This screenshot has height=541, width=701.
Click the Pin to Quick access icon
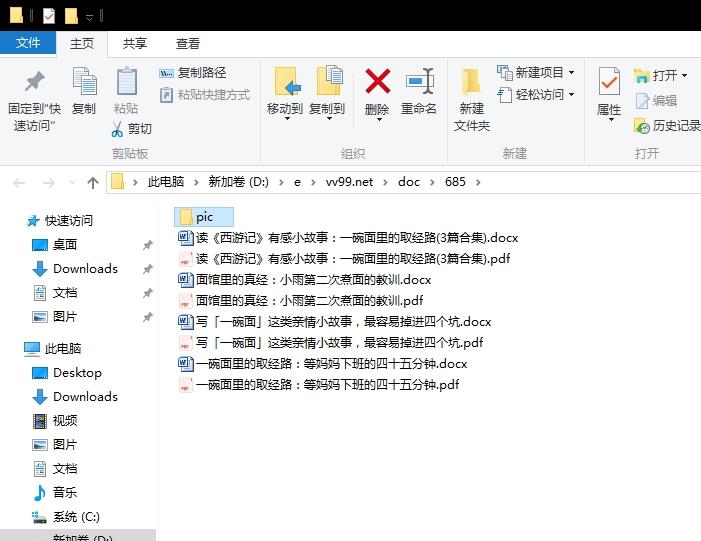coord(34,81)
